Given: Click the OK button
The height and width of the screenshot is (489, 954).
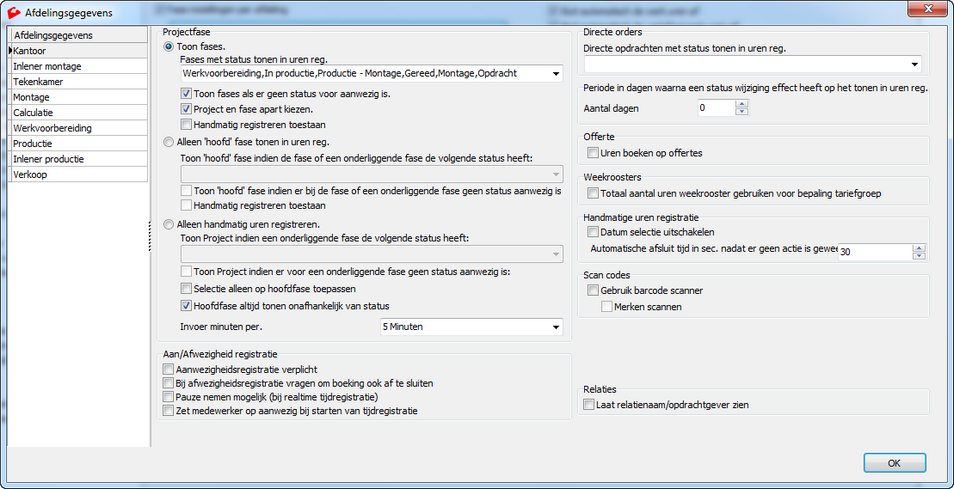Looking at the screenshot, I should (x=894, y=463).
